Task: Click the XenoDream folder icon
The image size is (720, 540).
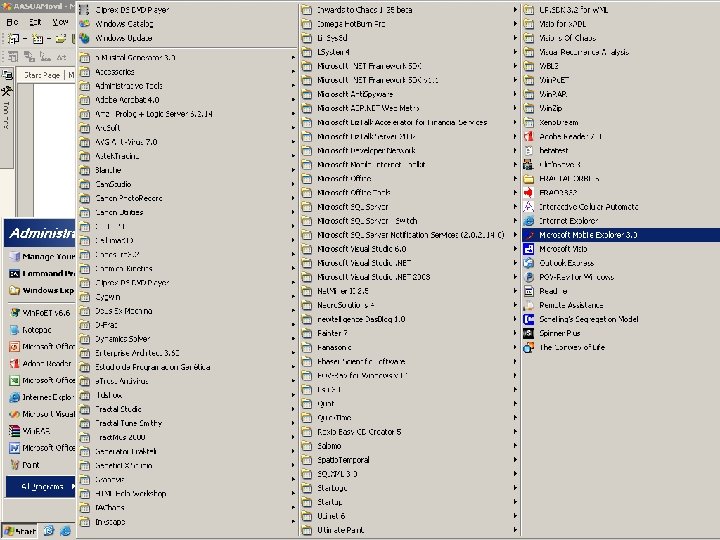Action: pyautogui.click(x=529, y=123)
